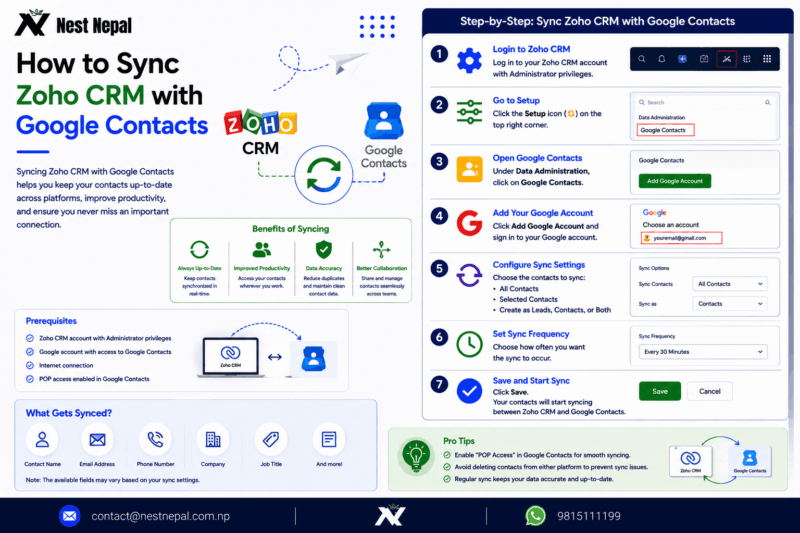
Task: Open the Sync as 'Contacts' dropdown
Action: coord(730,303)
